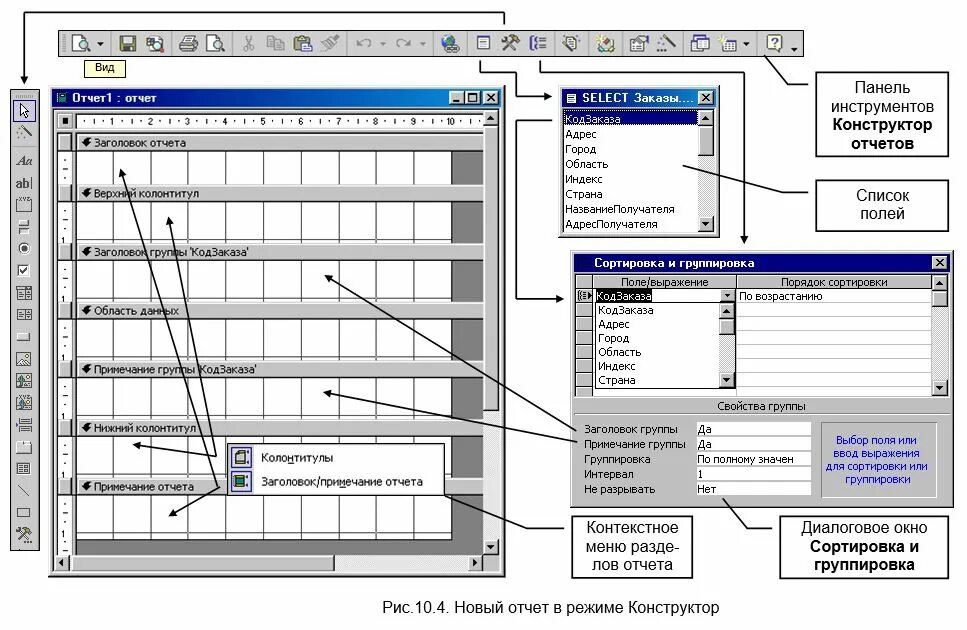
Task: Open the Поле/выражение combo box arrow
Action: (x=727, y=296)
